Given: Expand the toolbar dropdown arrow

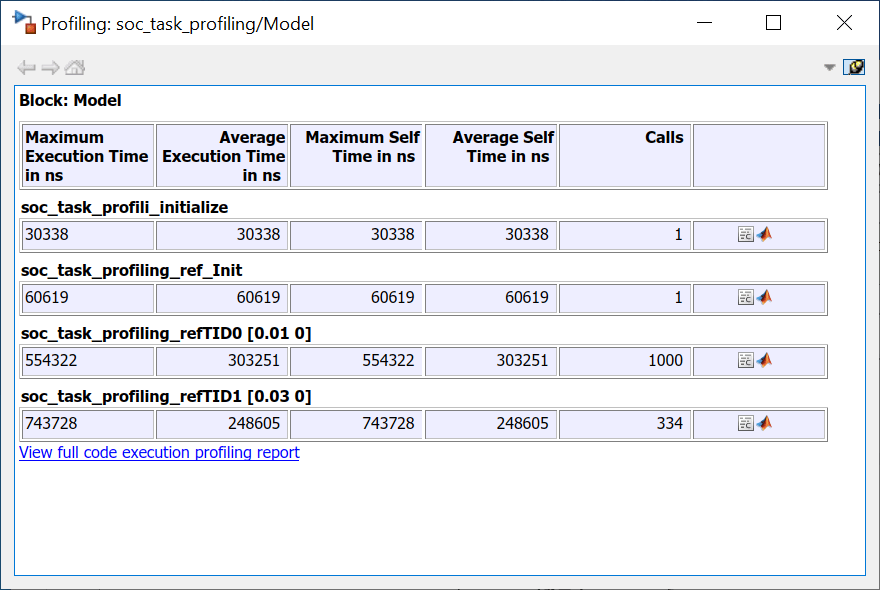Looking at the screenshot, I should [x=829, y=68].
